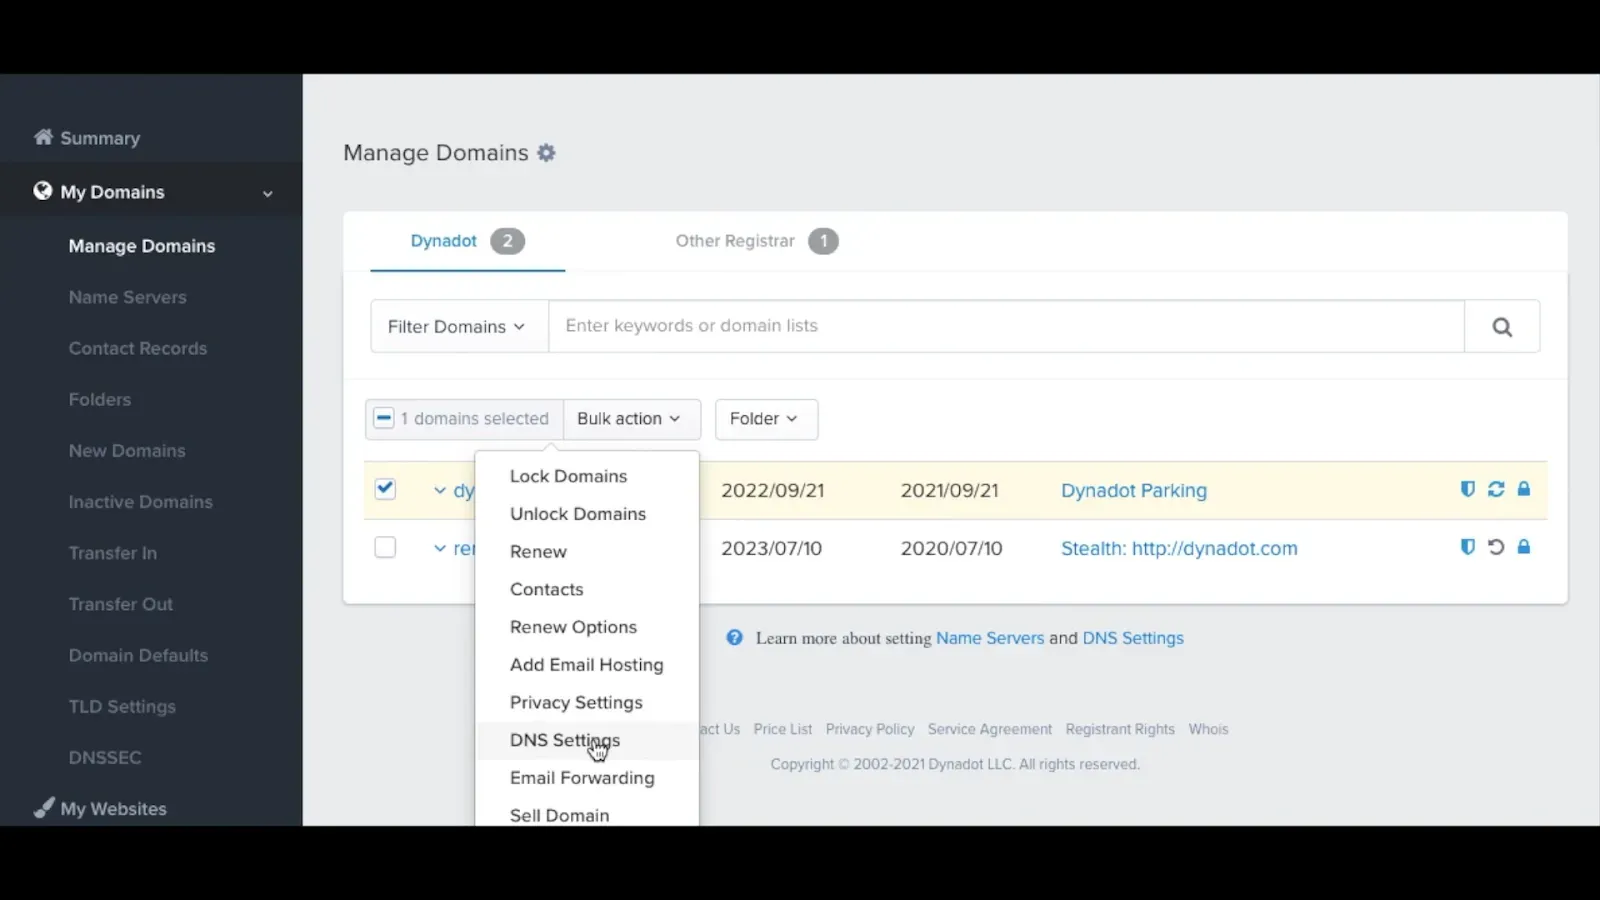The height and width of the screenshot is (900, 1600).
Task: Click the privacy shield icon in 2023/07/10 row
Action: click(1467, 547)
